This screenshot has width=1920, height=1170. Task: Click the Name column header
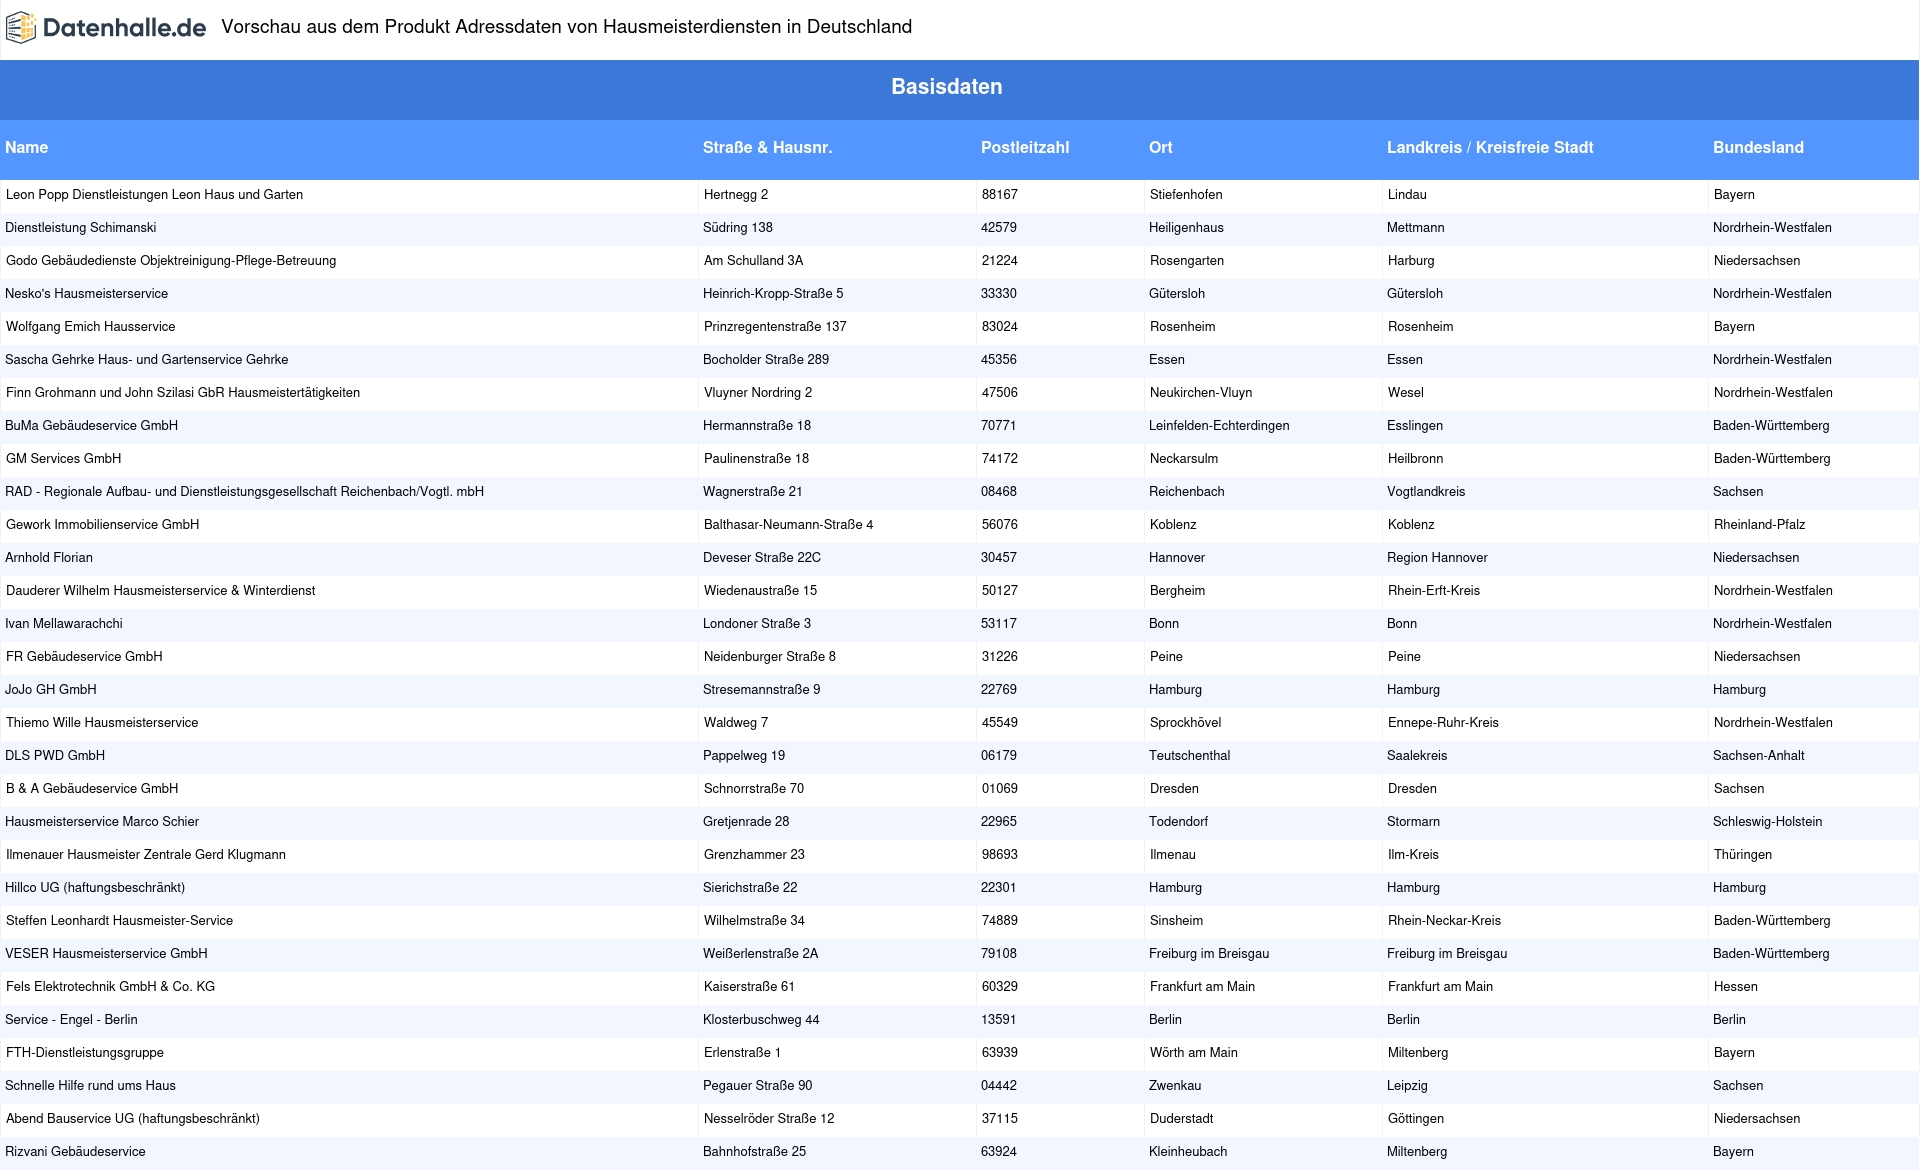tap(27, 147)
